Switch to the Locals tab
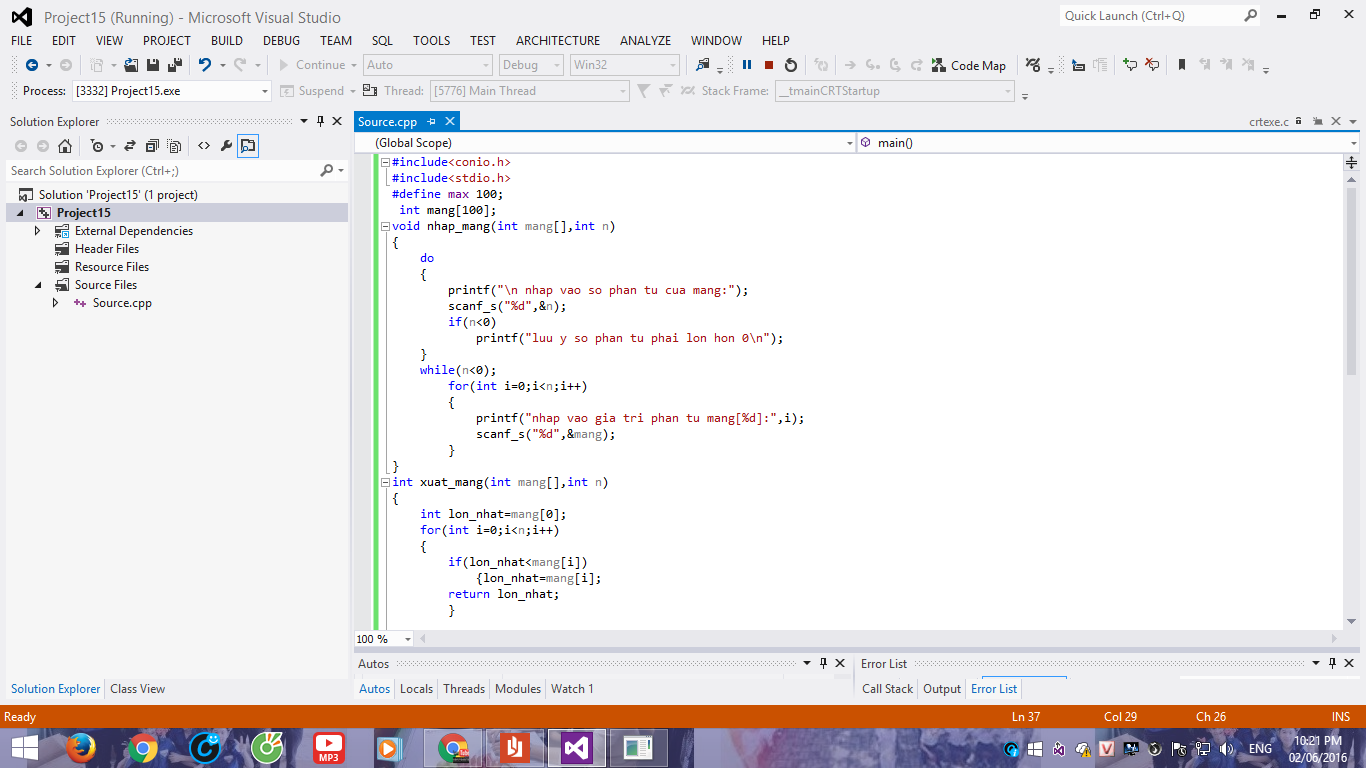This screenshot has width=1366, height=768. [x=416, y=689]
